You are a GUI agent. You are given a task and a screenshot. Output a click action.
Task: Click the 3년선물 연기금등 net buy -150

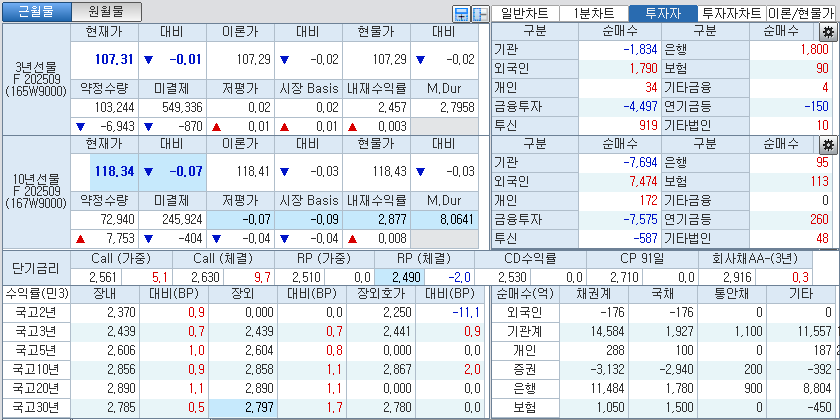[x=791, y=107]
